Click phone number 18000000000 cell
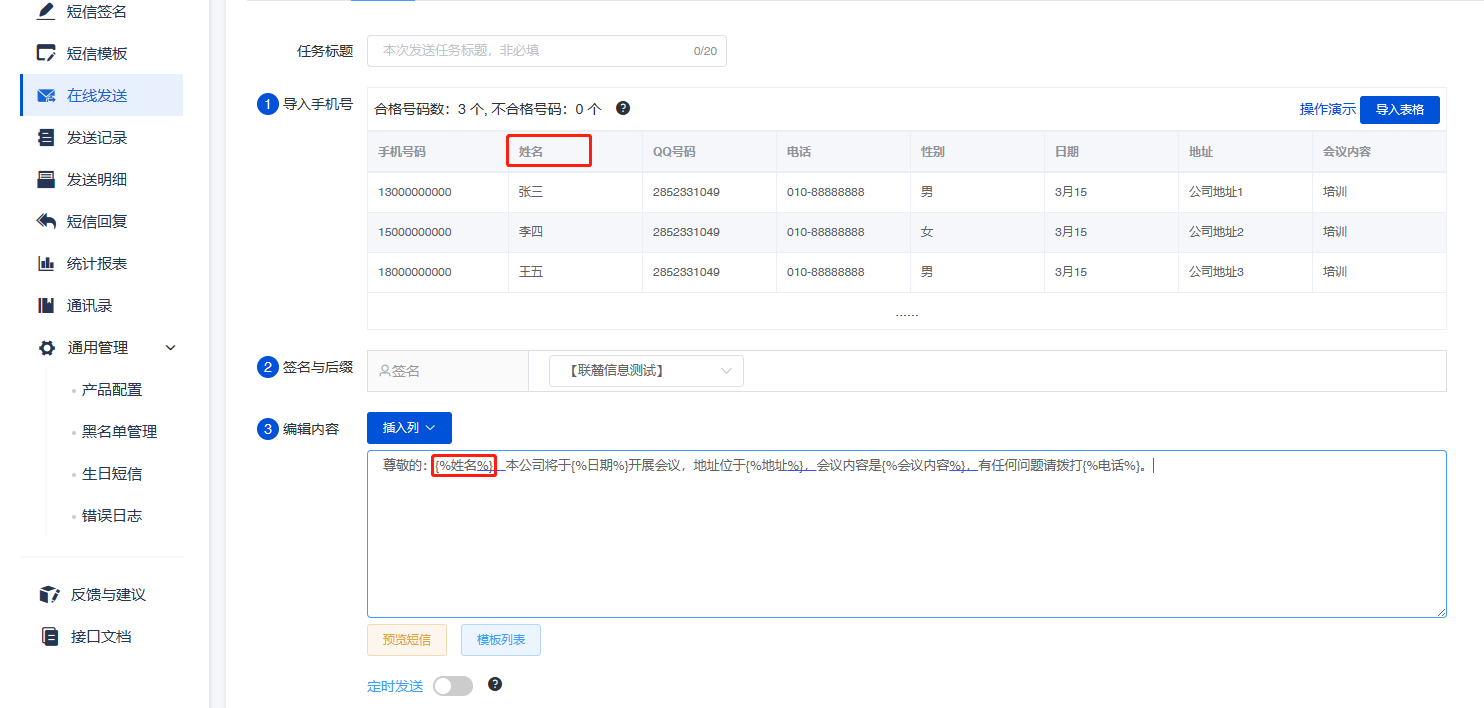Viewport: 1484px width, 708px height. [438, 272]
